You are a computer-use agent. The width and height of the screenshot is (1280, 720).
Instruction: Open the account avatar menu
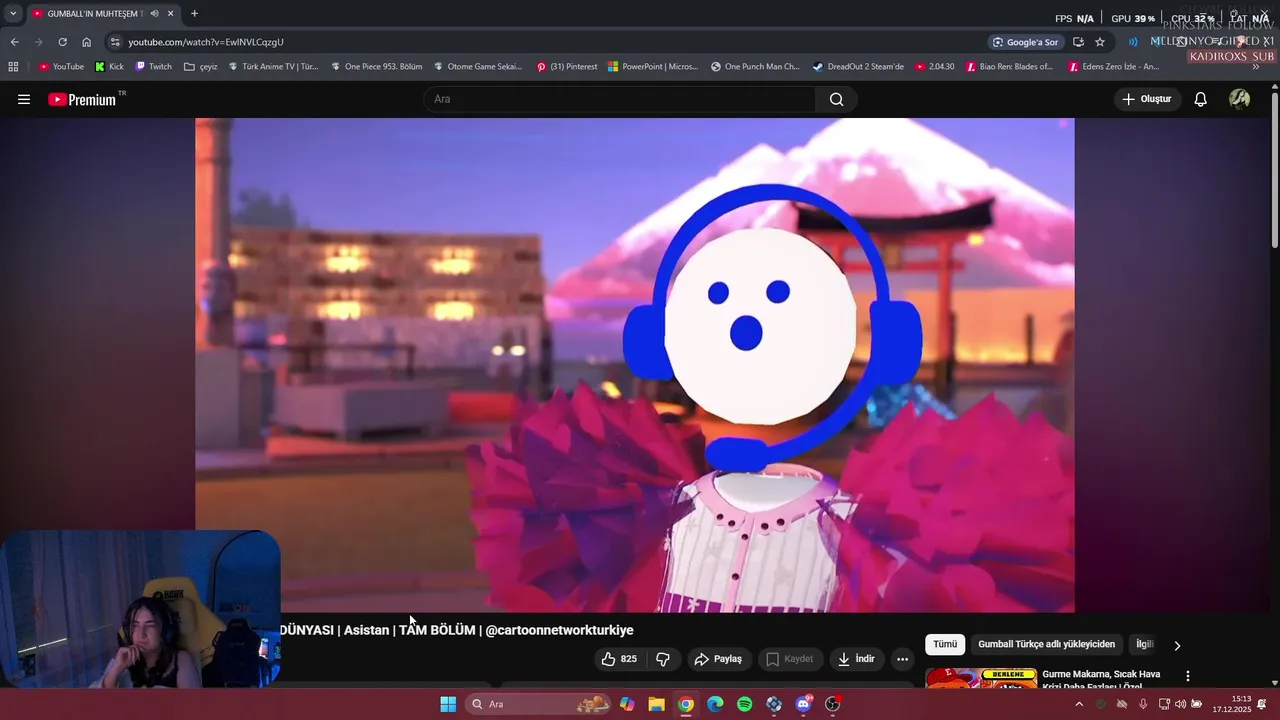tap(1239, 99)
